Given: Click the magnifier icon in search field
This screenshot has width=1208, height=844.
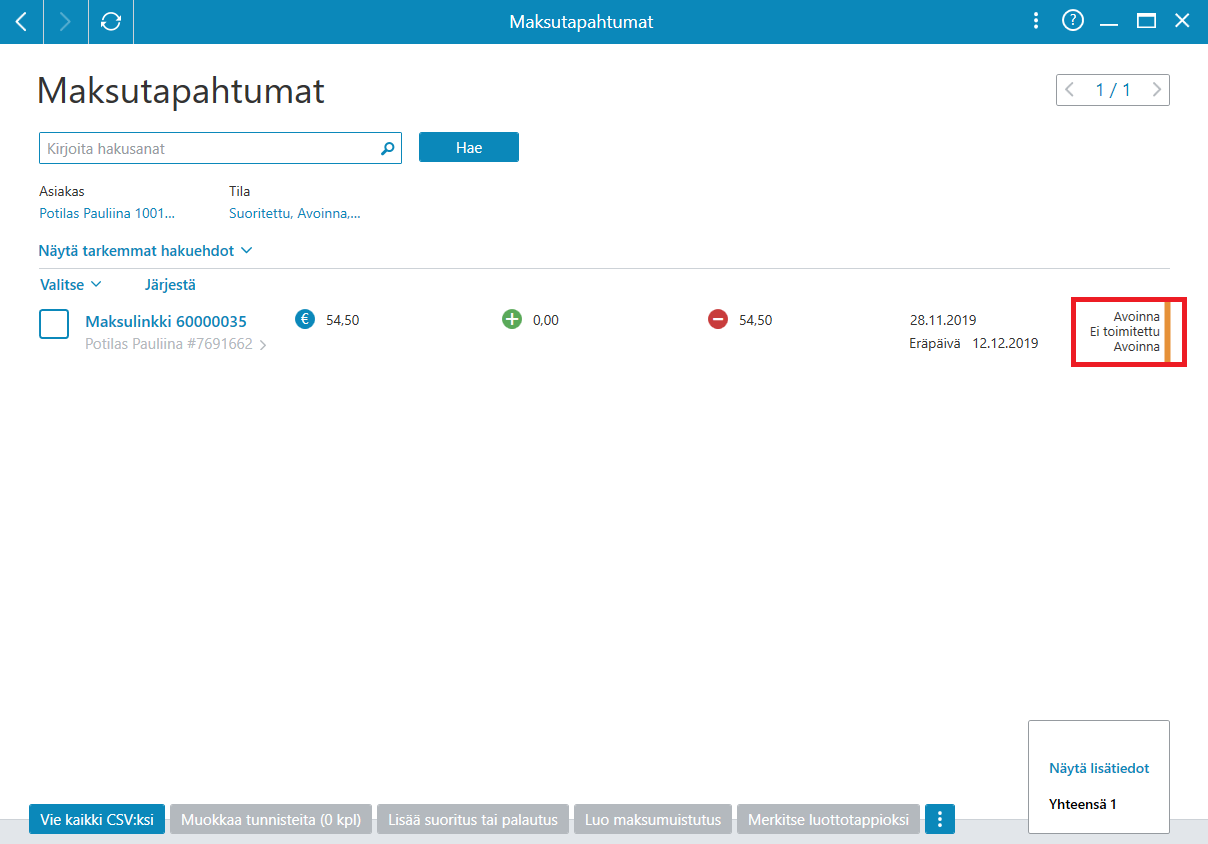Looking at the screenshot, I should tap(388, 148).
